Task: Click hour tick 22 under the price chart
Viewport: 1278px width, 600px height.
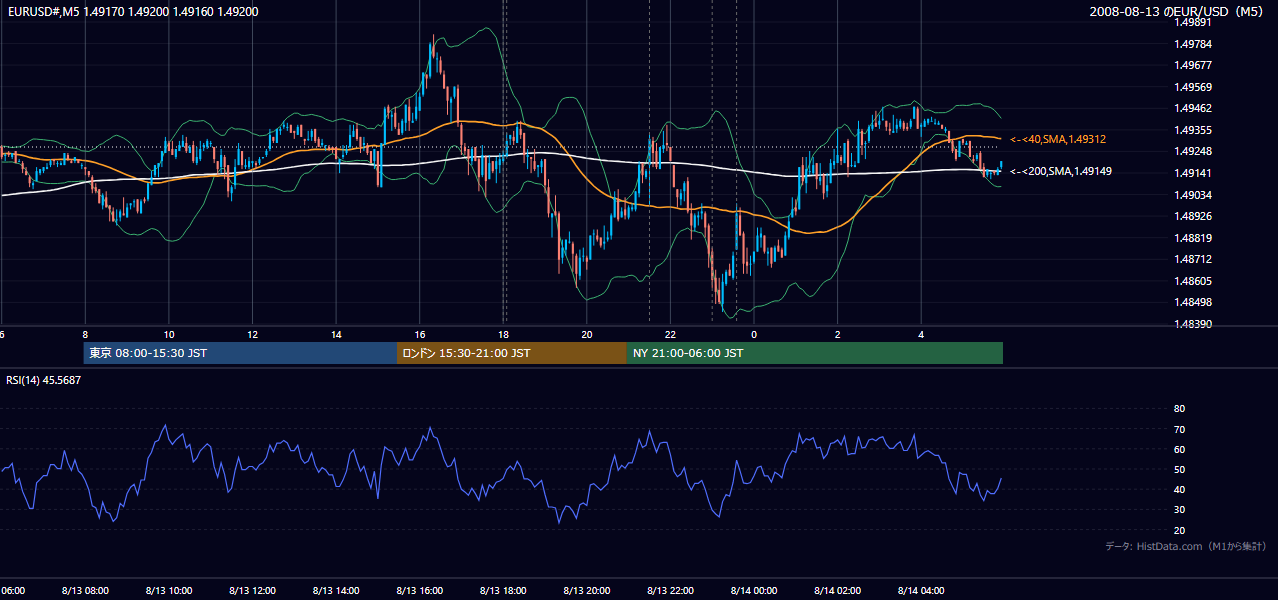Action: 671,334
